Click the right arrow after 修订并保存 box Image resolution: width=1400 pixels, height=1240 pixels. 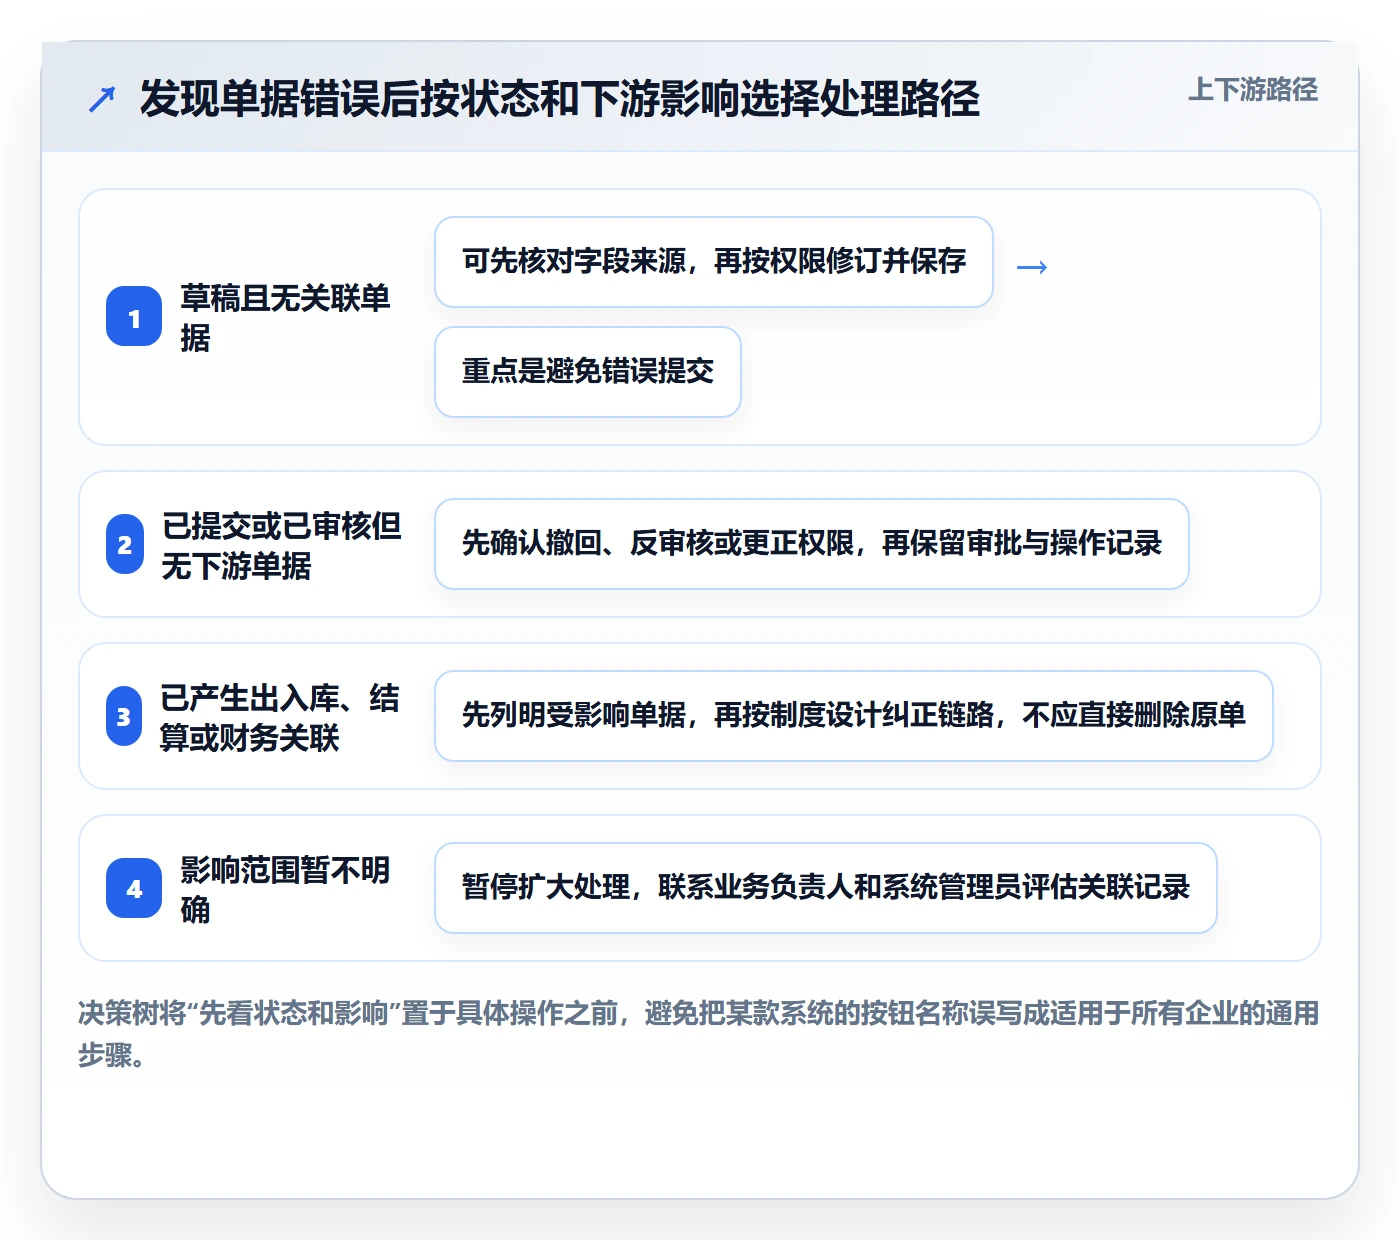pyautogui.click(x=1032, y=267)
